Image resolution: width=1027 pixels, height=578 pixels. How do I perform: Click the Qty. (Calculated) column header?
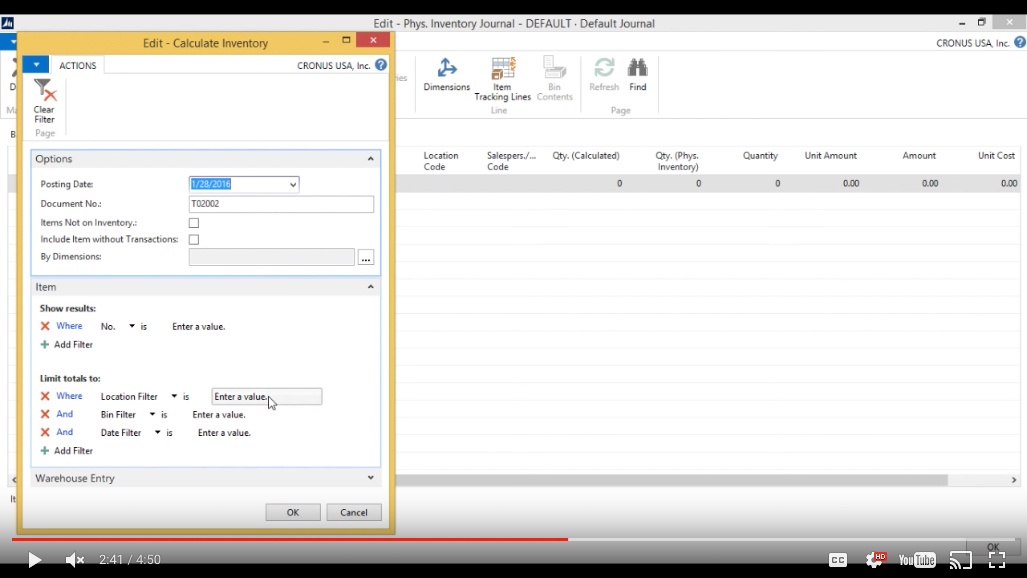(x=586, y=156)
